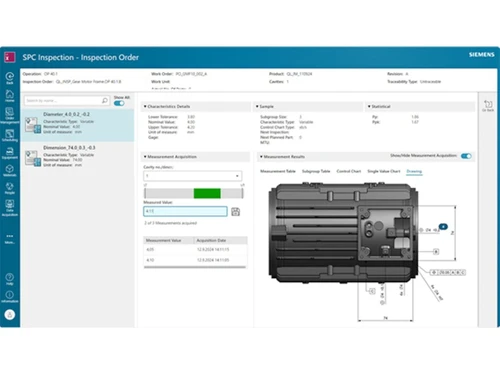Switch to the Single Value Chart tab
This screenshot has width=500, height=375.
click(x=384, y=171)
